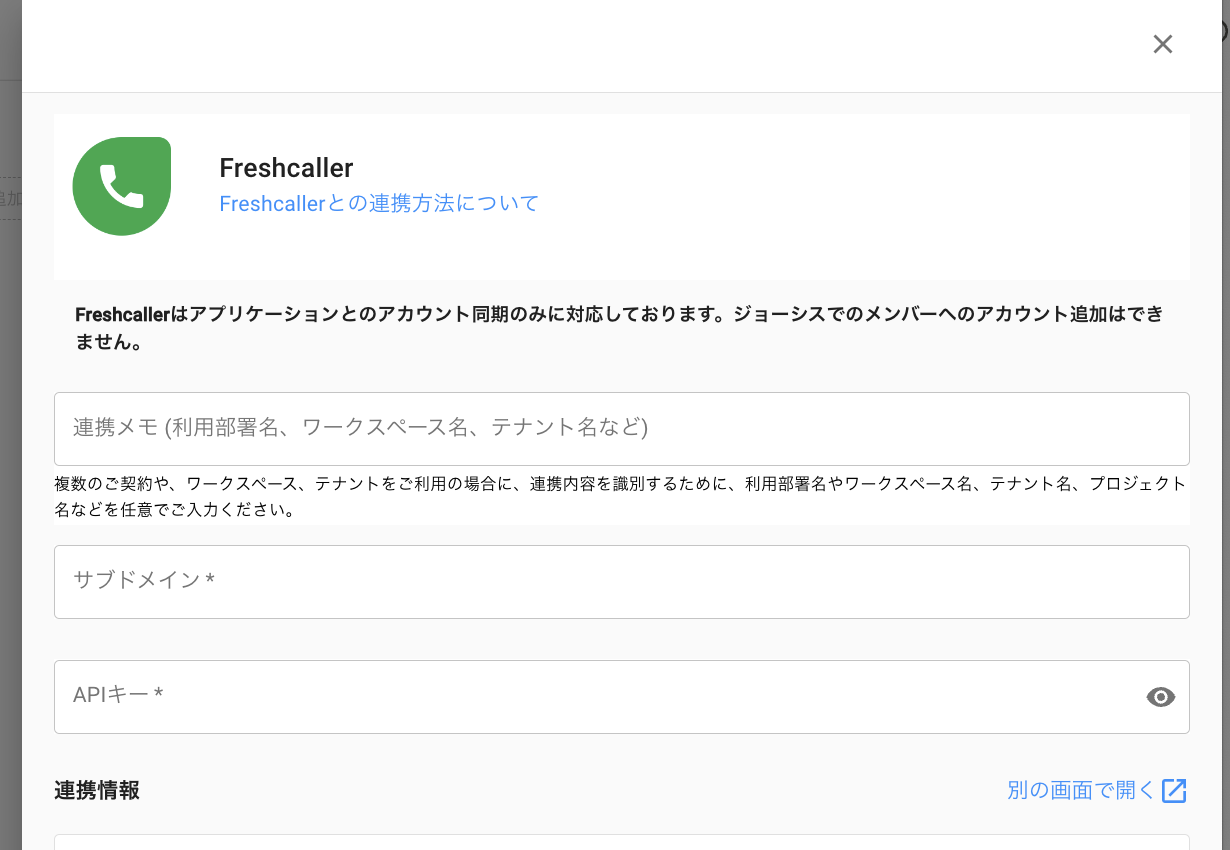Open the Freshcallerとの連携方法について help link
The width and height of the screenshot is (1230, 850).
379,204
